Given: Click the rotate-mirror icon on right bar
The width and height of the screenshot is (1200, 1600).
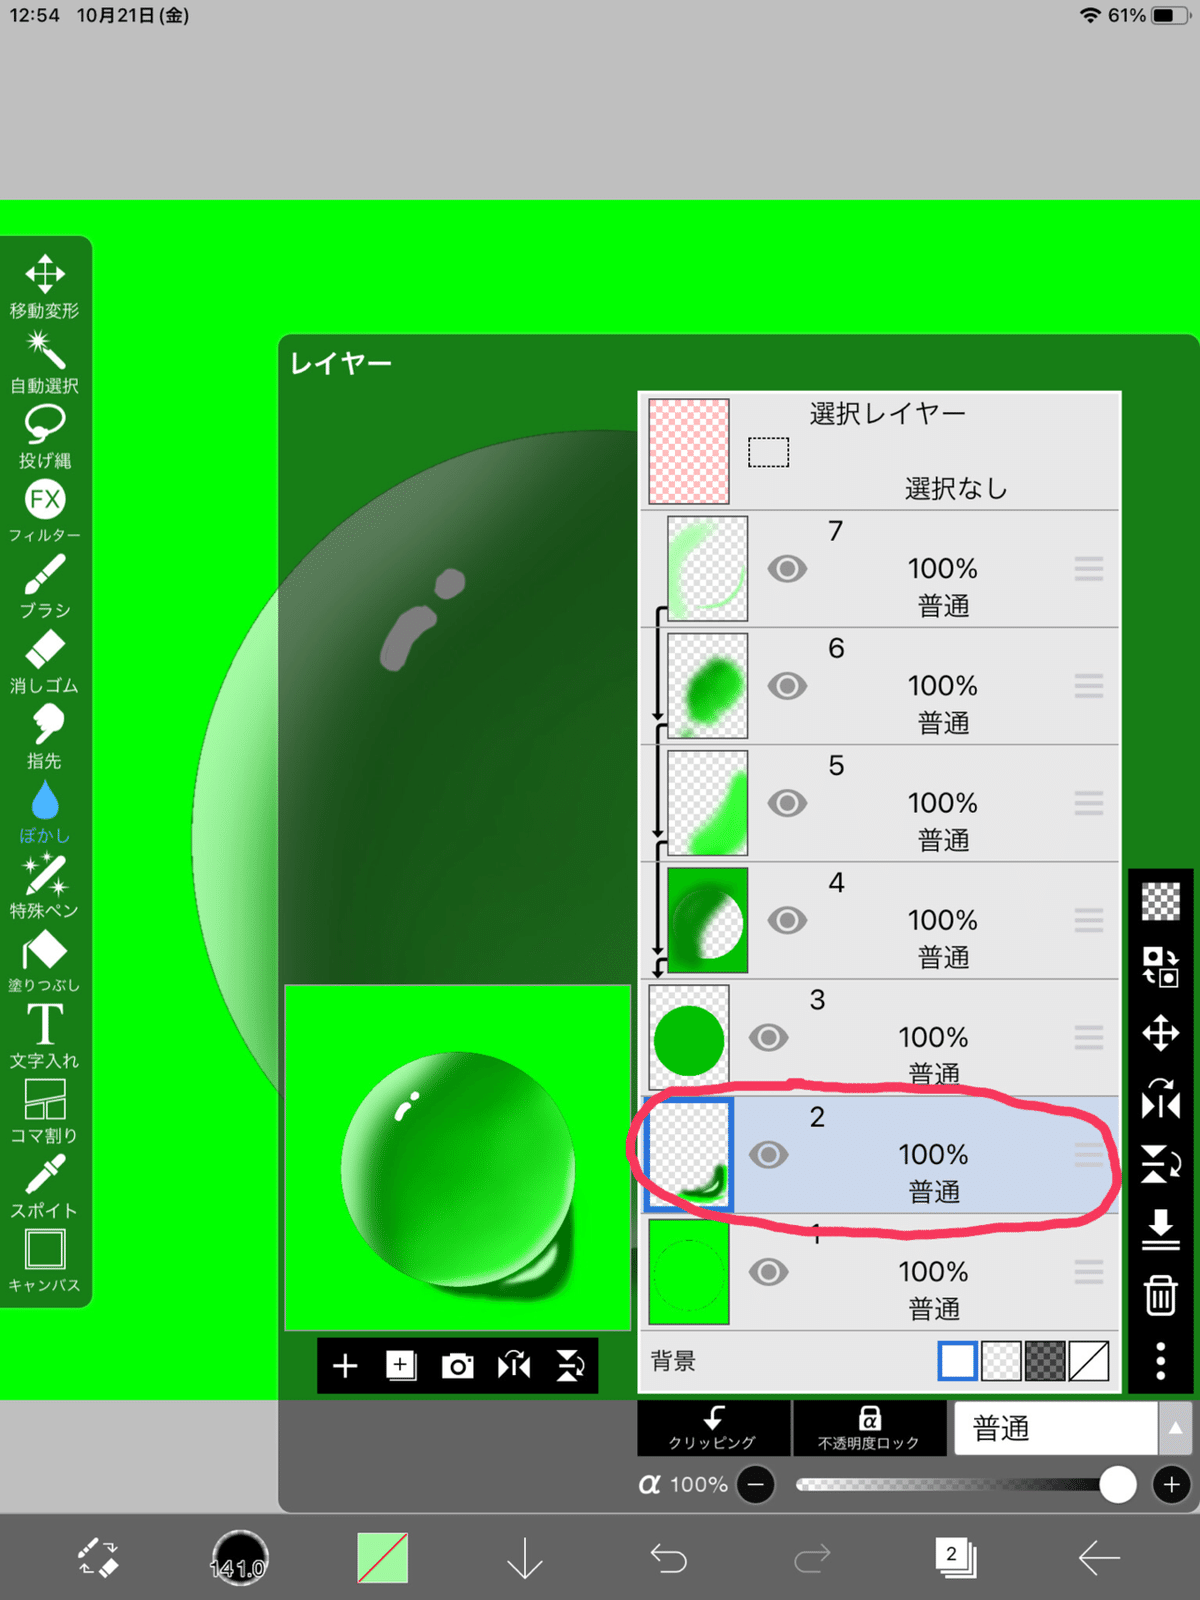Looking at the screenshot, I should (x=1161, y=1098).
